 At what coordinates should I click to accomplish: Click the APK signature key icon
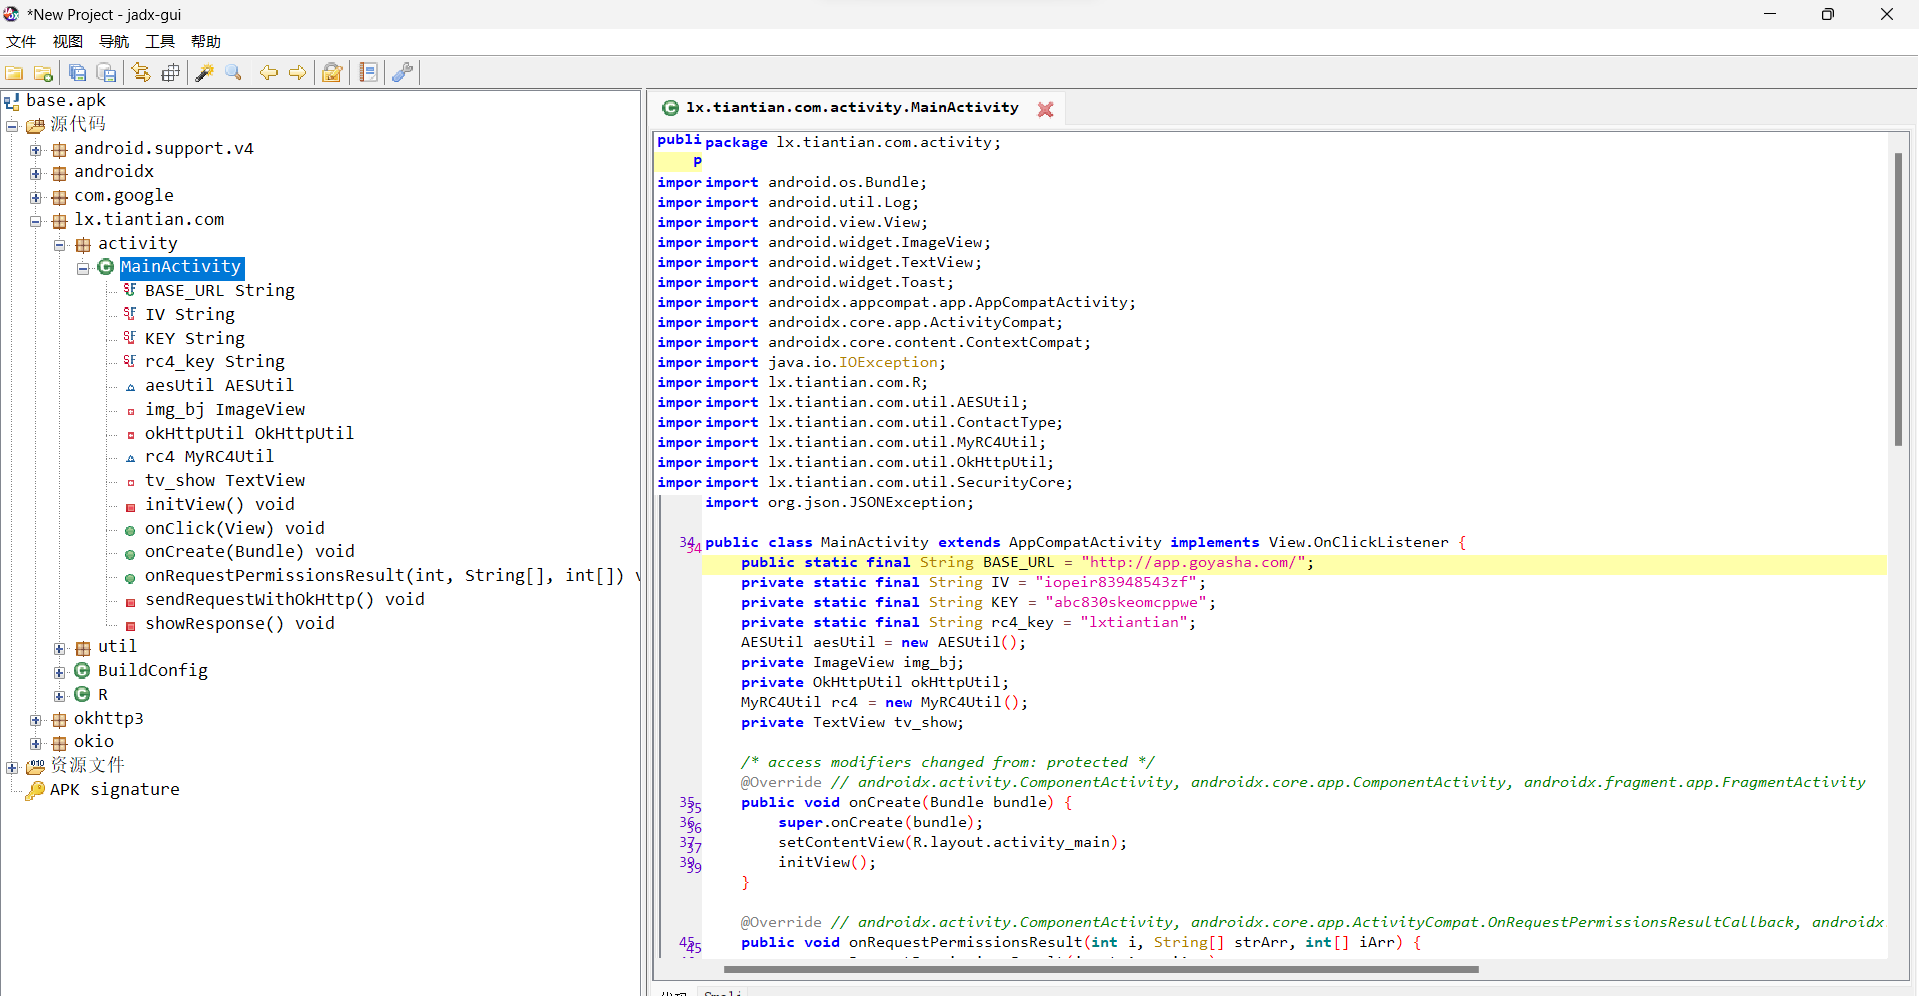click(35, 790)
